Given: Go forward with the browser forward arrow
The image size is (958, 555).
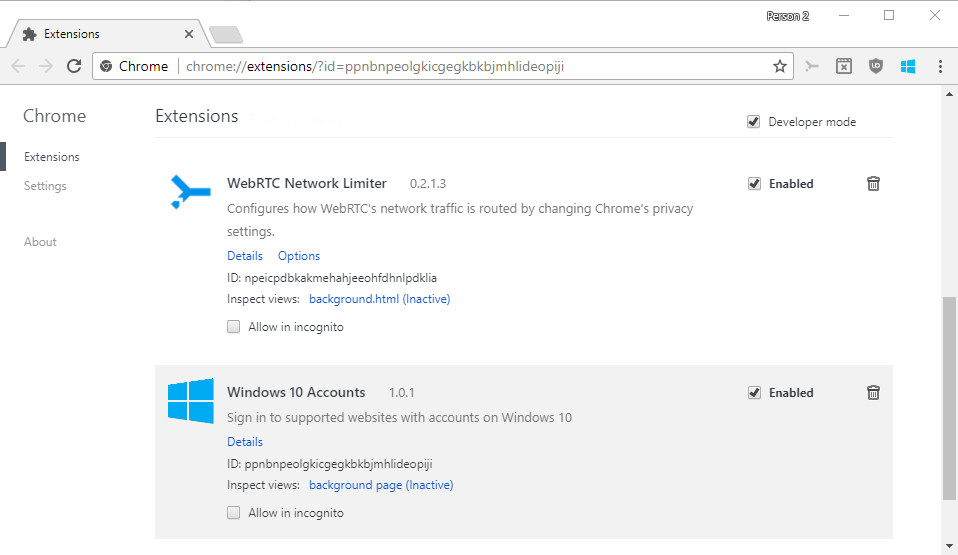Looking at the screenshot, I should (x=46, y=66).
